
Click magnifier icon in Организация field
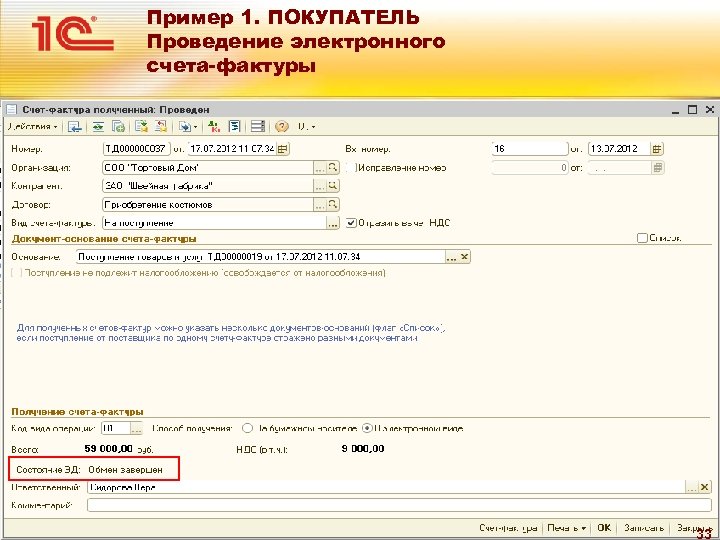pos(333,168)
